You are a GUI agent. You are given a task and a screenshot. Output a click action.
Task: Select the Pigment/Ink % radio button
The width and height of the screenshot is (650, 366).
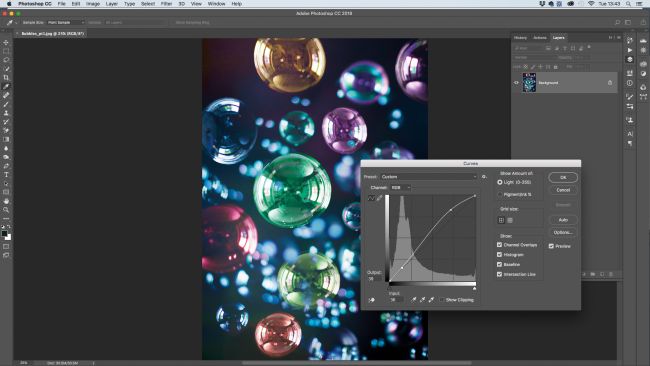[x=500, y=194]
